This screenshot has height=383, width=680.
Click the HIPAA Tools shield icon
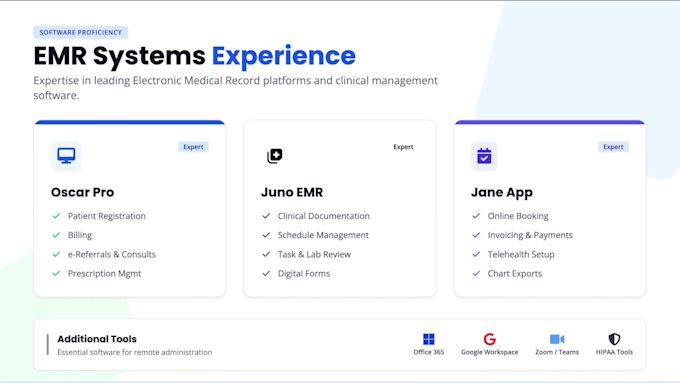click(x=614, y=339)
